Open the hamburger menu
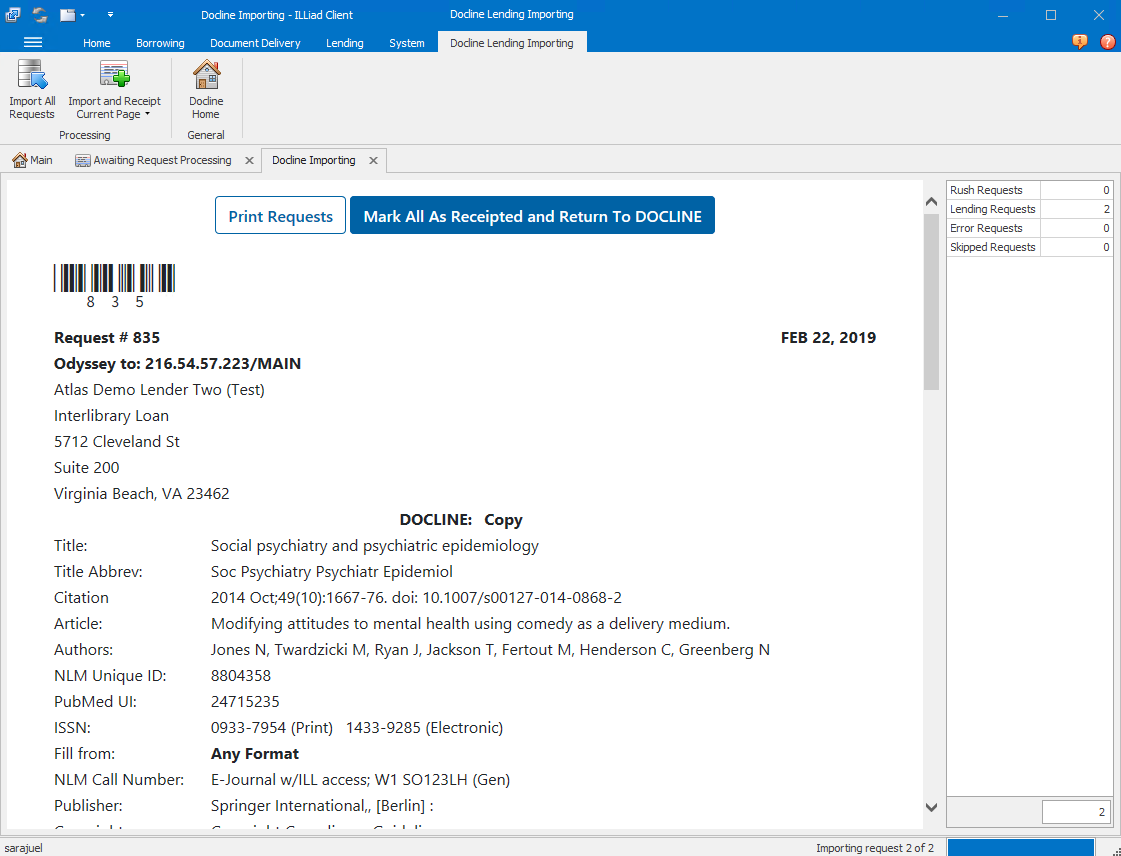Screen dimensions: 1121x856 point(33,42)
